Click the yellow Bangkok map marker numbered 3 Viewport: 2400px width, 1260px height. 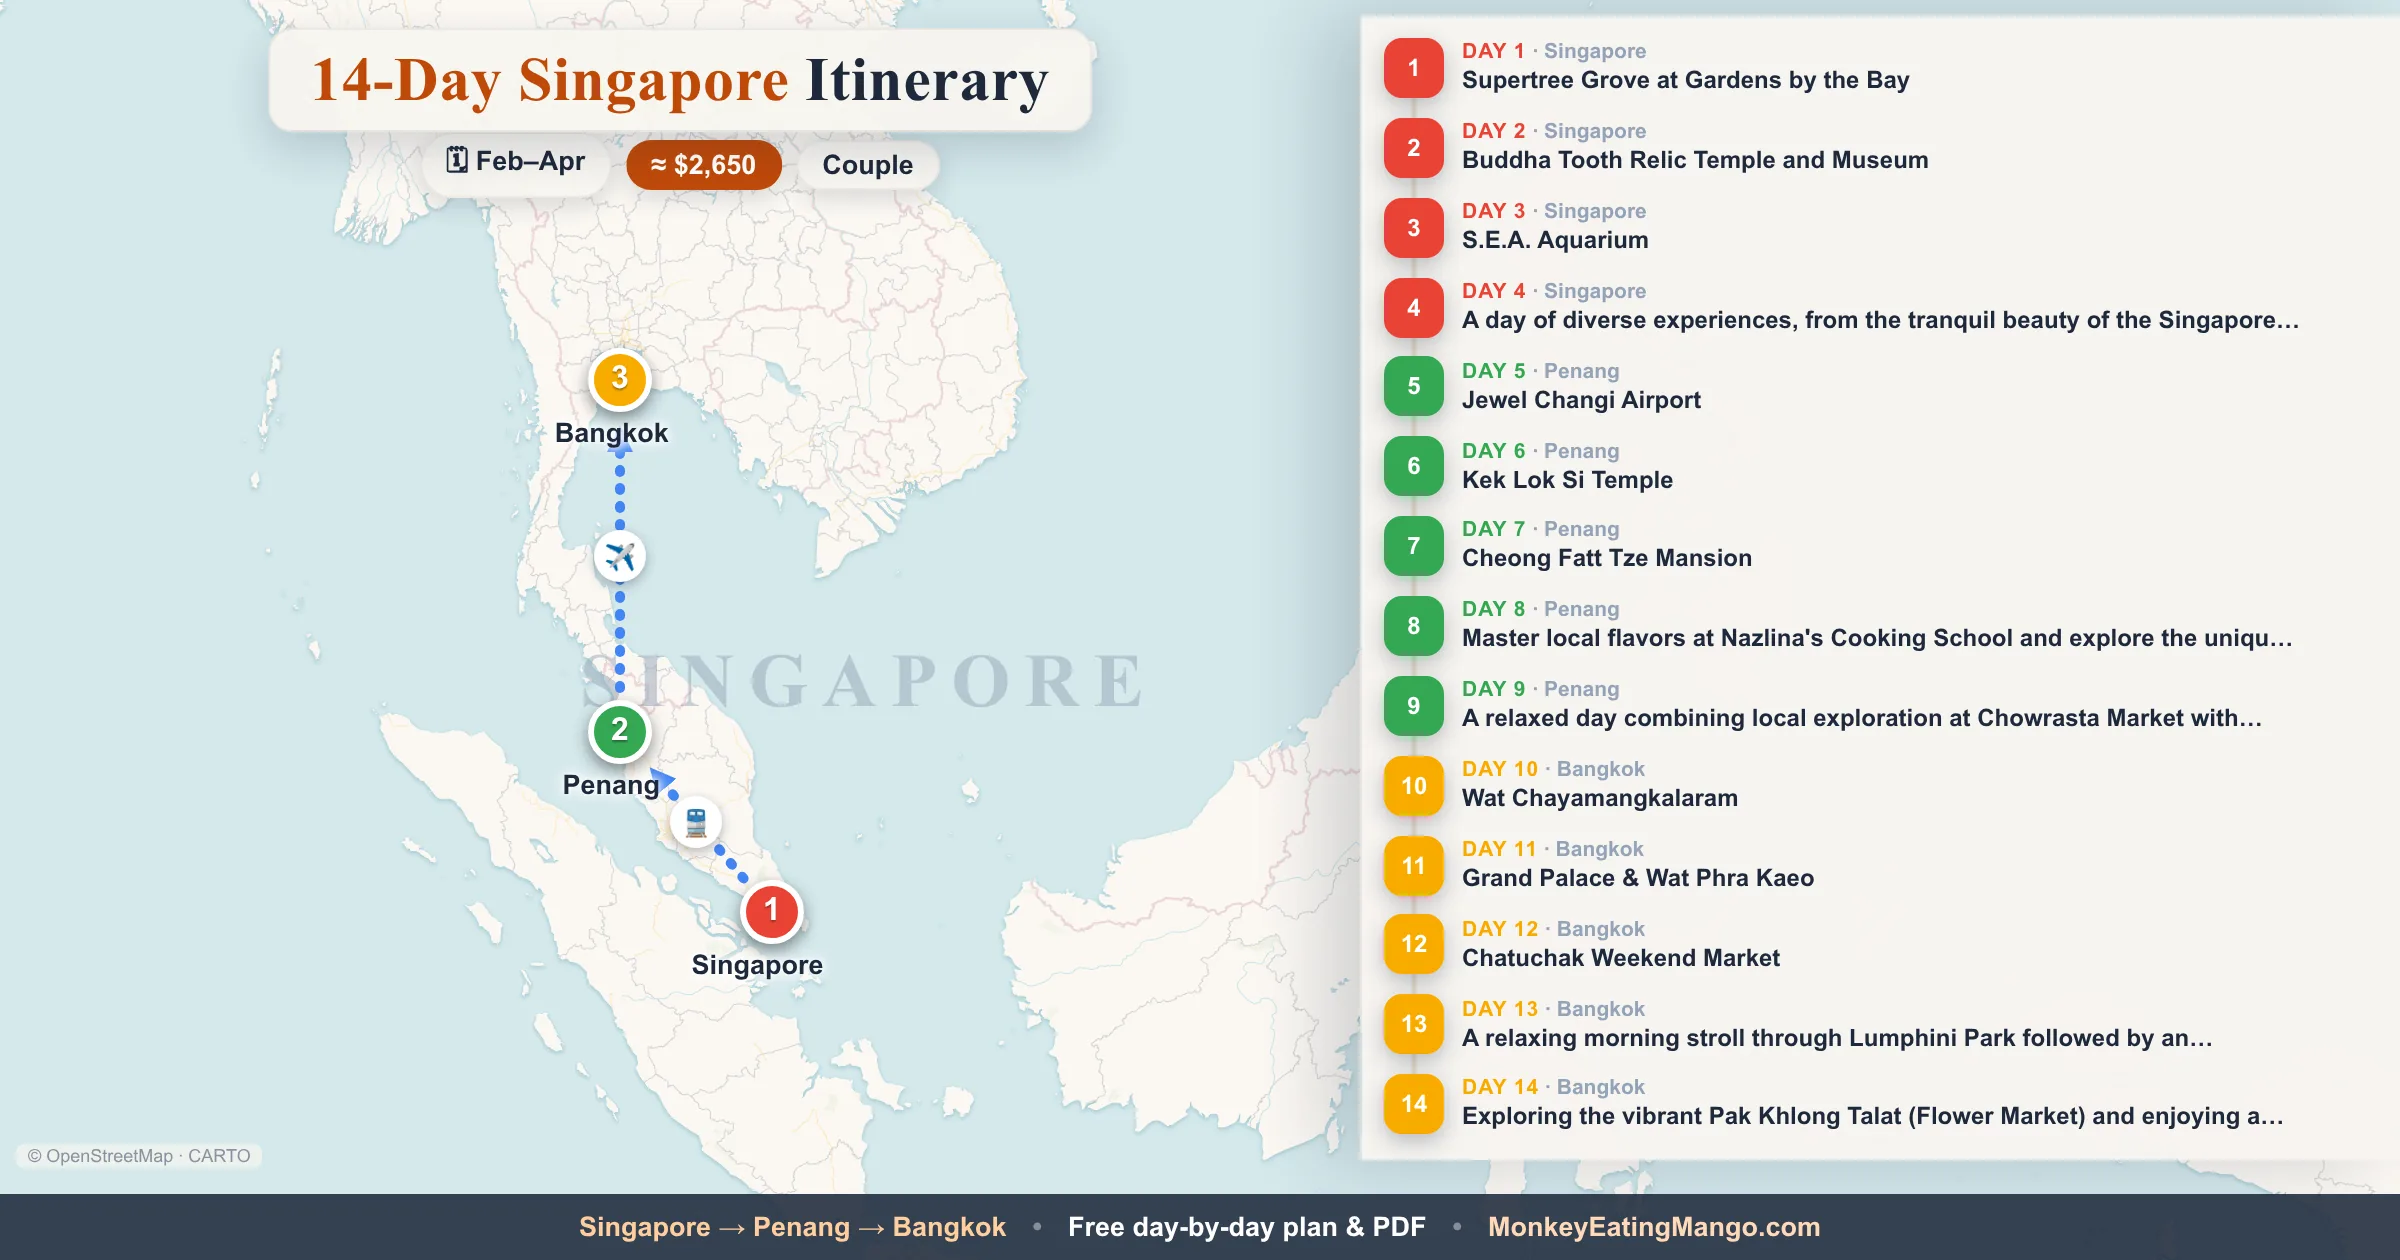coord(620,379)
